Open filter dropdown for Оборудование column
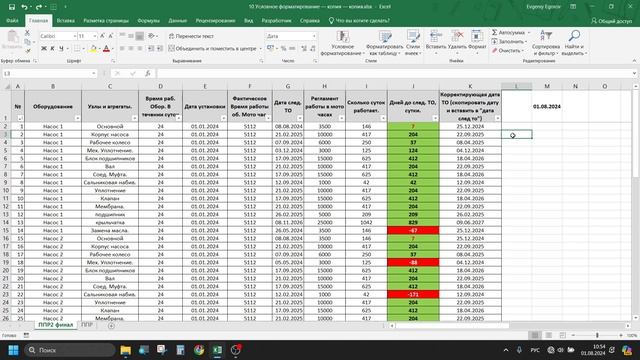The image size is (640, 360). [x=78, y=118]
